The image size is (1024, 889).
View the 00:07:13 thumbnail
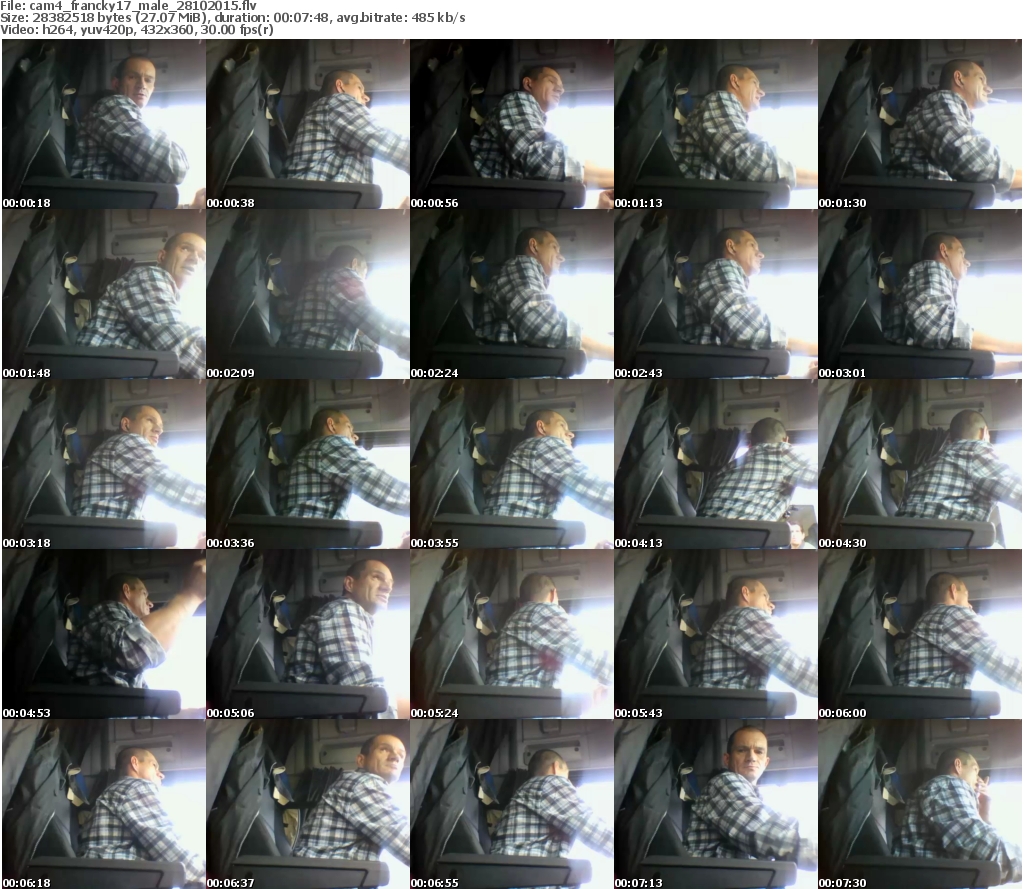[716, 804]
